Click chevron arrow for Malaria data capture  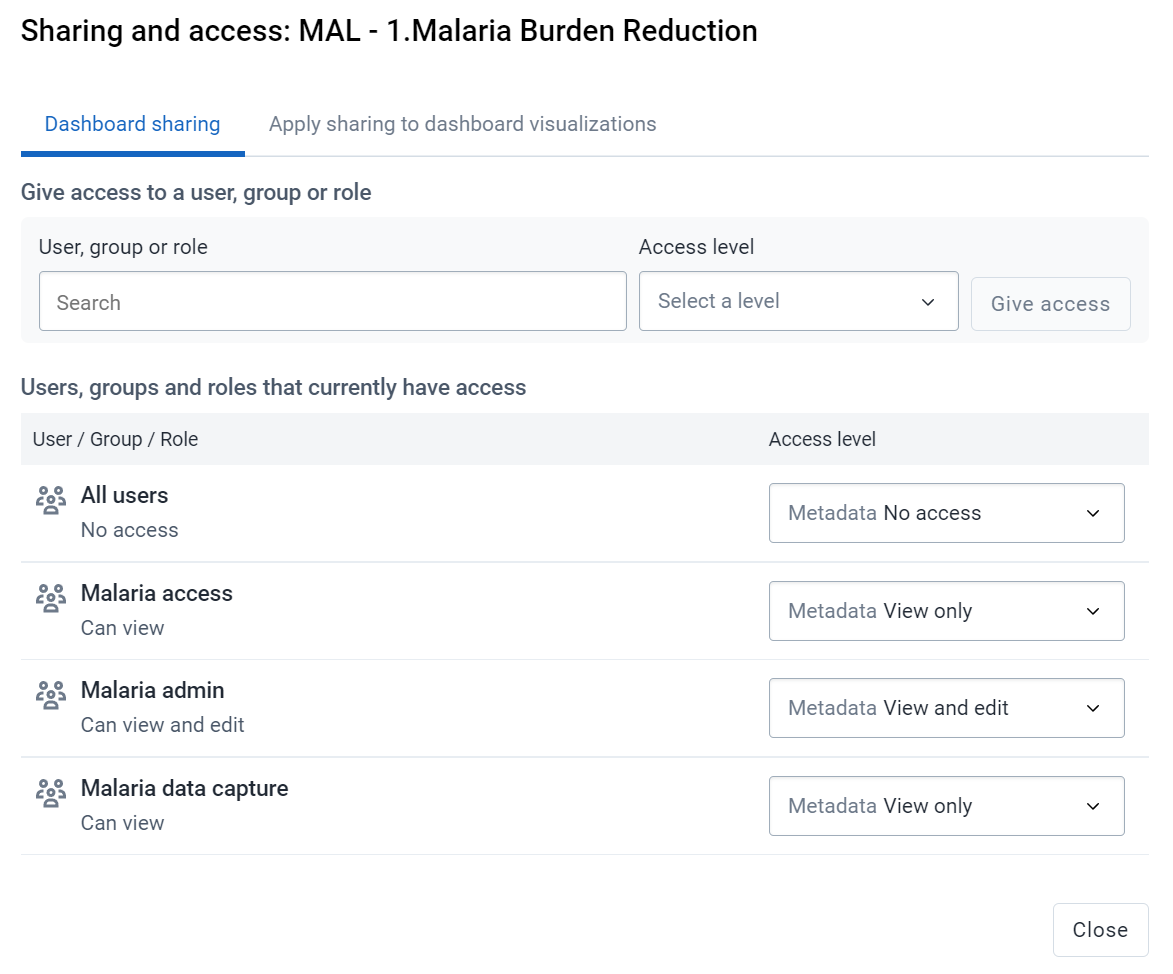(1093, 806)
